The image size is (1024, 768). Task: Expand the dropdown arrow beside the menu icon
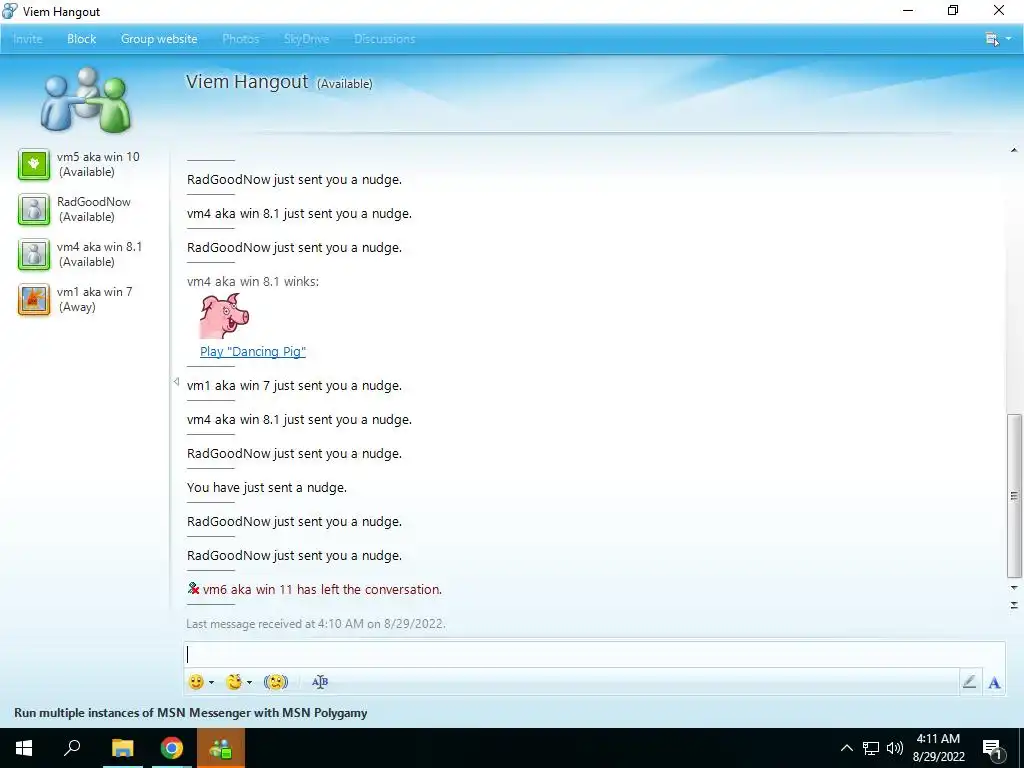tap(1008, 39)
